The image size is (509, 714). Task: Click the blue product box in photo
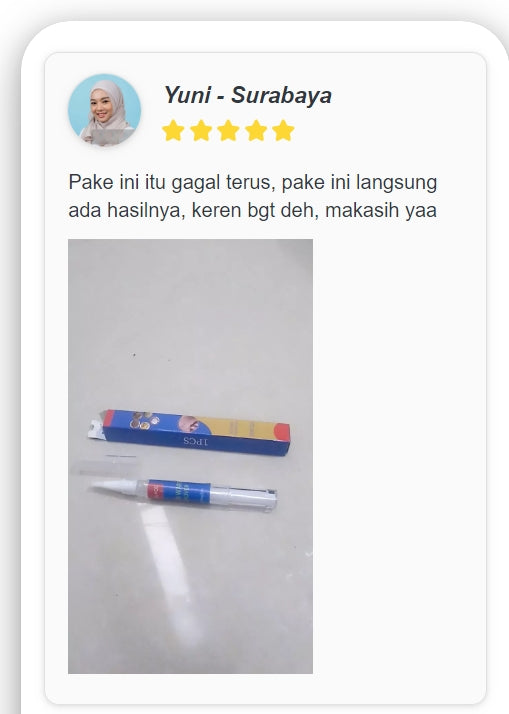[x=189, y=433]
